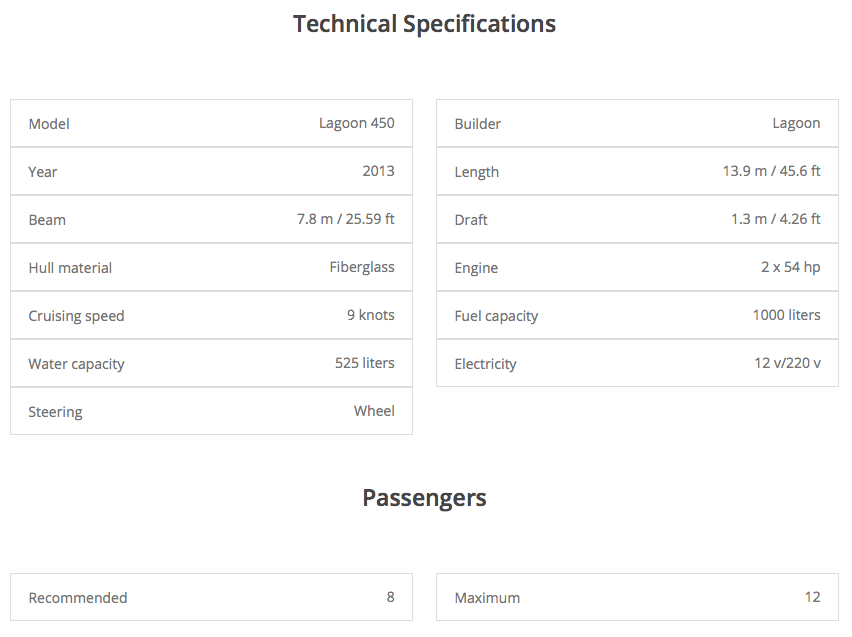Click the Passengers section heading
Screen dimensions: 852x637
coord(424,498)
